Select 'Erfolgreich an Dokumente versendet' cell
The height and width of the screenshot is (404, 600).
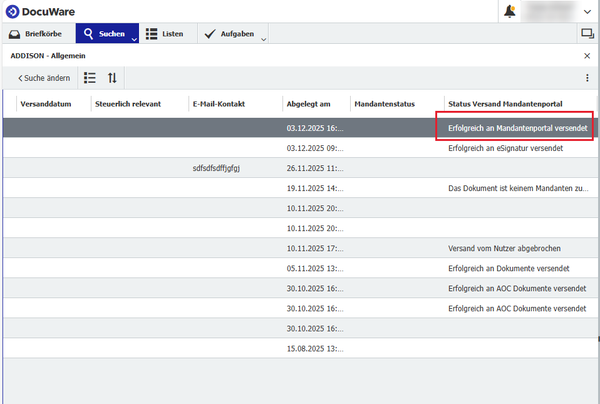click(509, 269)
